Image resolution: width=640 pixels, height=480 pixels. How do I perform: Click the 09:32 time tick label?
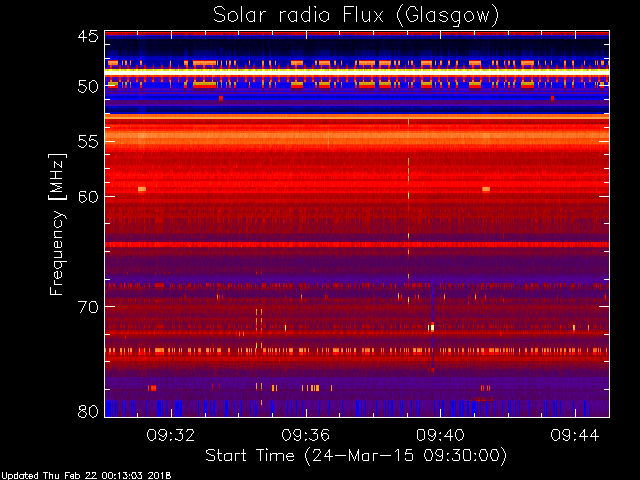pos(171,435)
